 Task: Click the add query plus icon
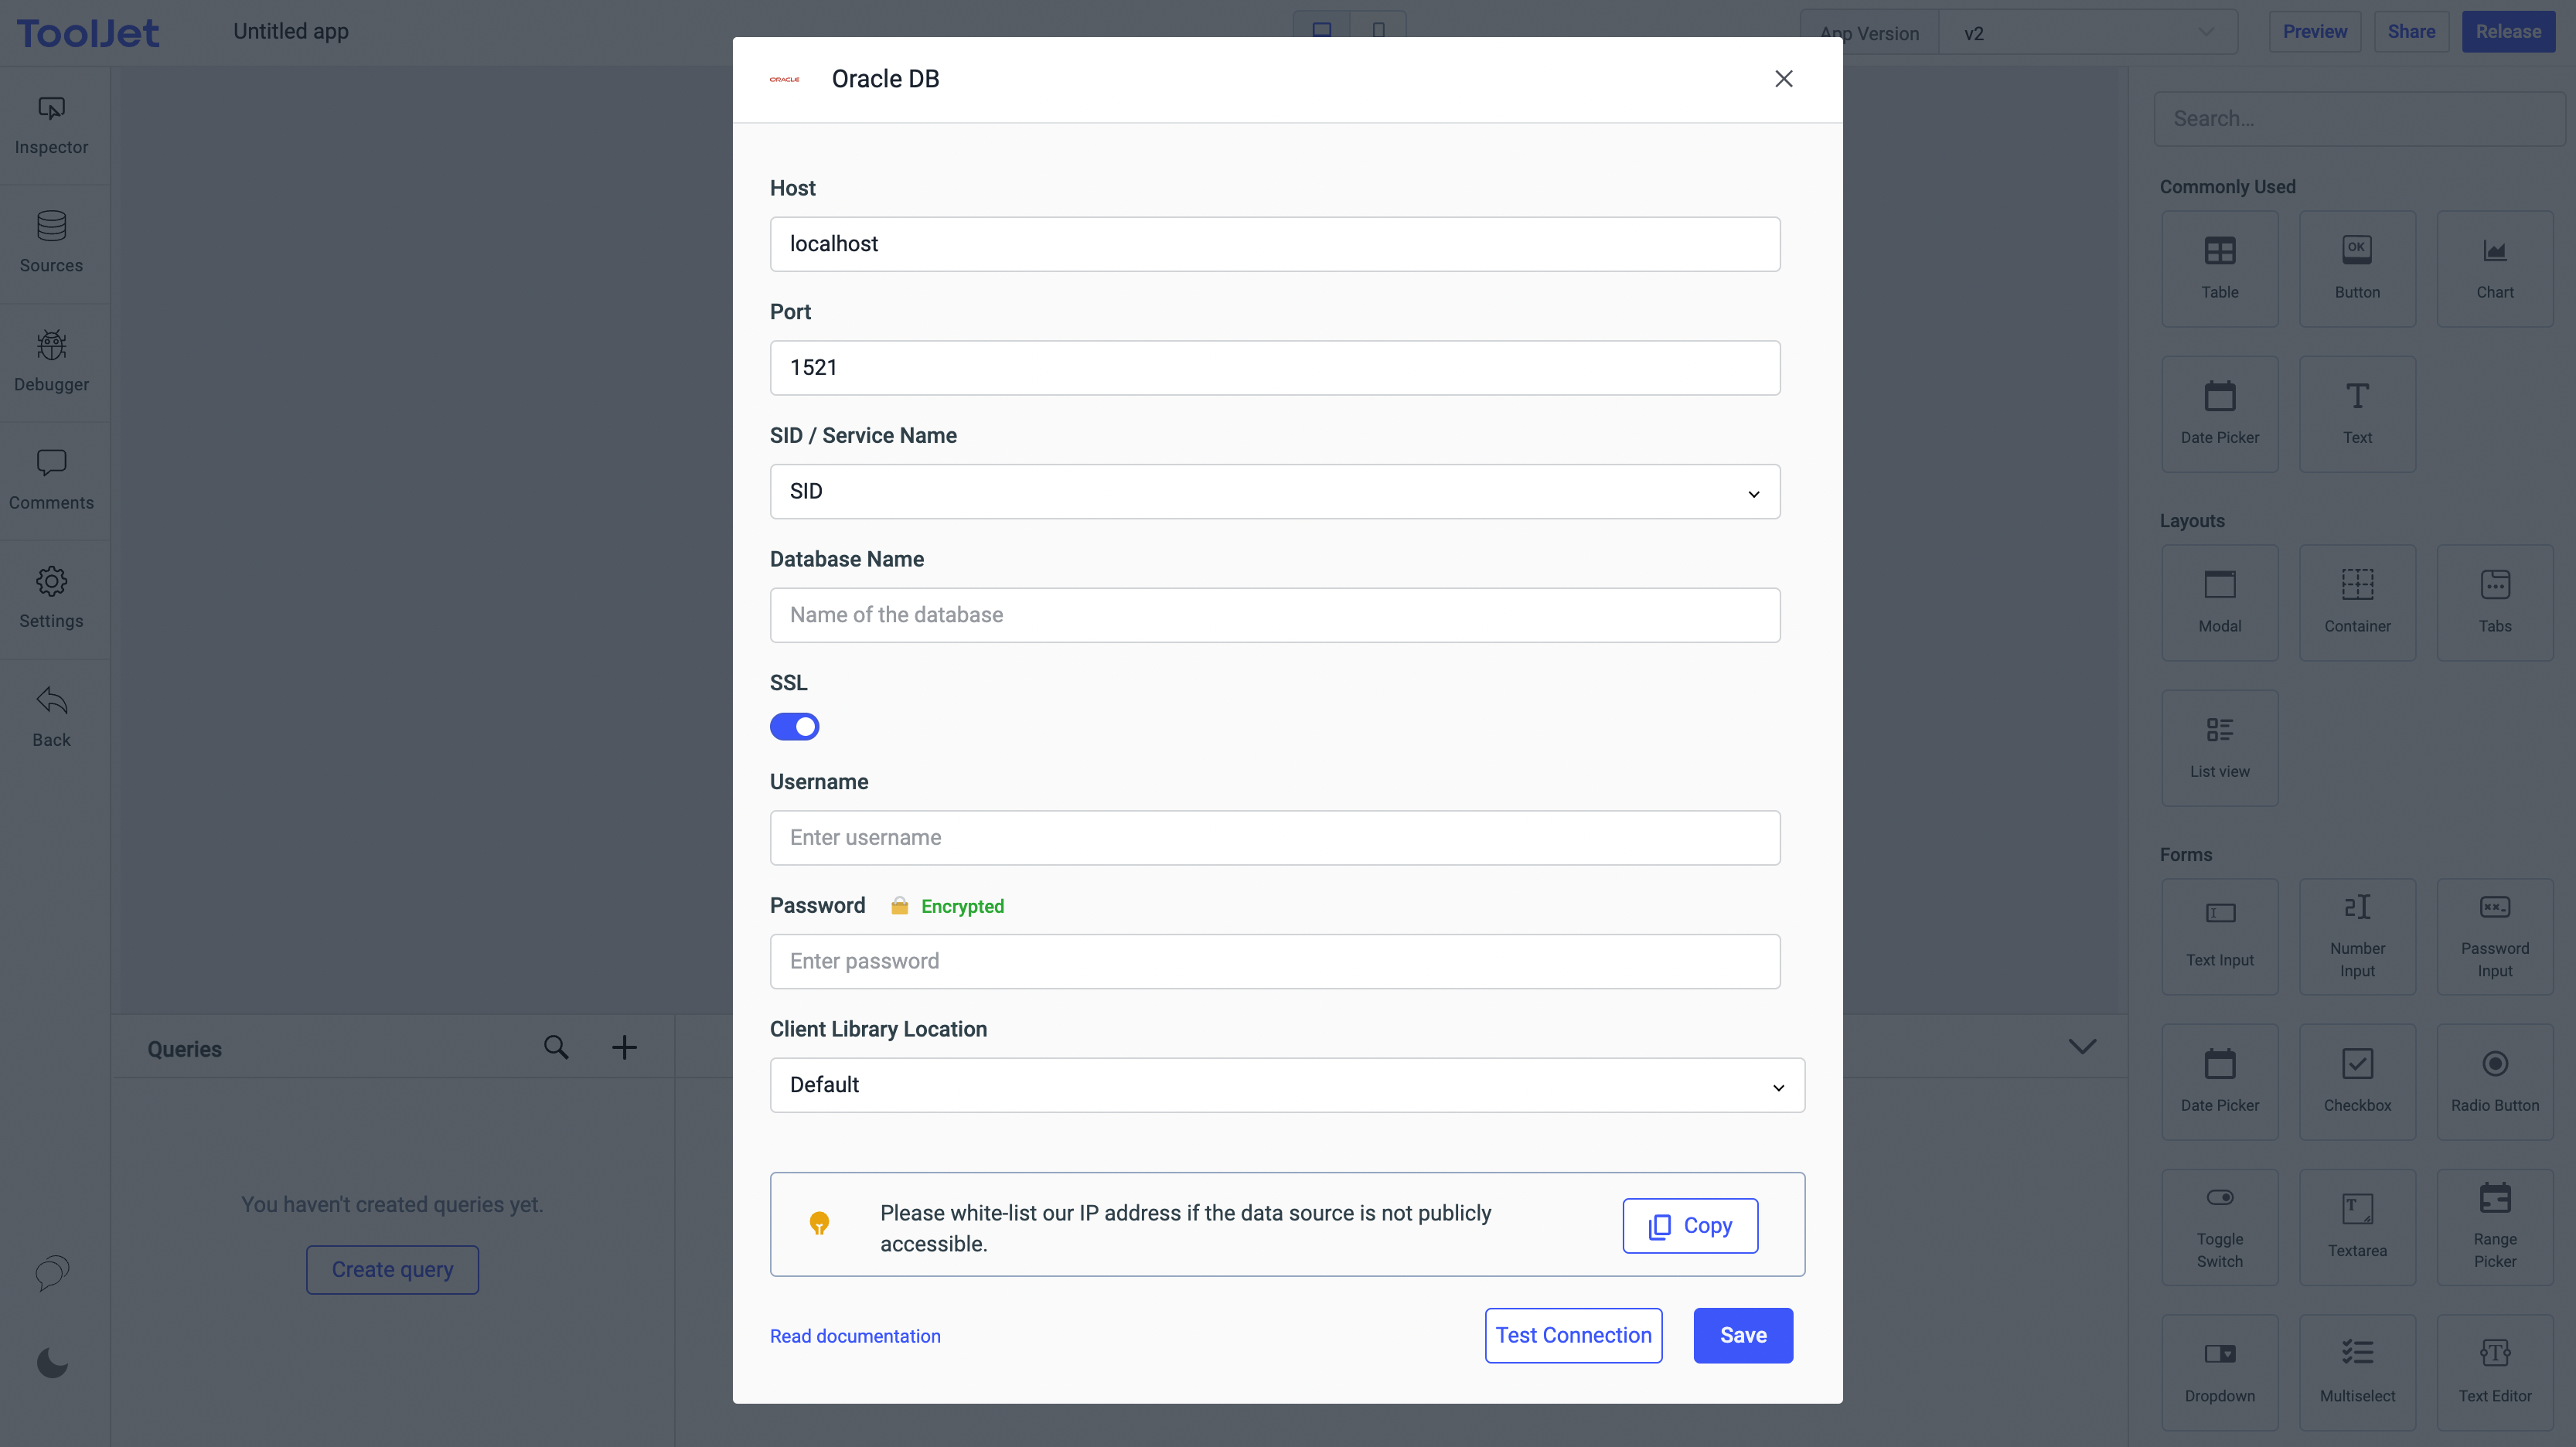(x=624, y=1047)
